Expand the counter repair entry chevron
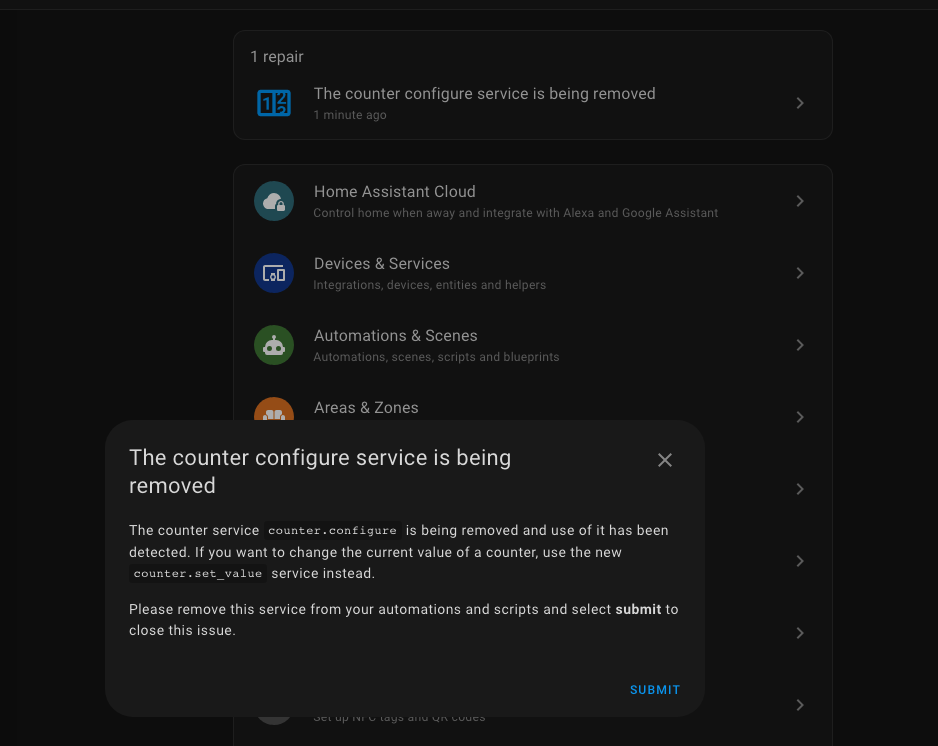938x746 pixels. tap(799, 103)
